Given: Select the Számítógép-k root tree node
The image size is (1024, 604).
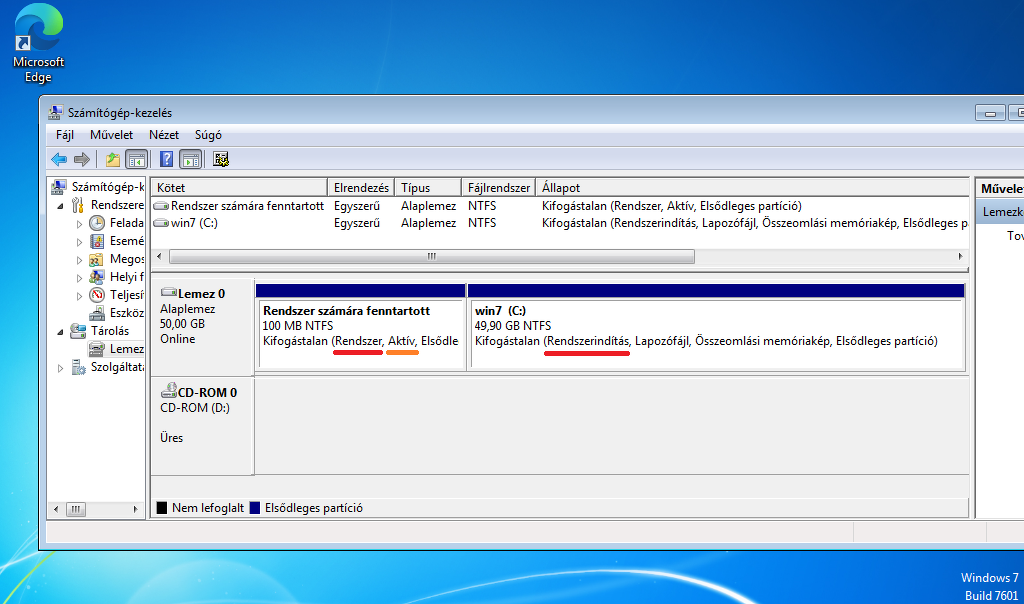Looking at the screenshot, I should pos(108,187).
